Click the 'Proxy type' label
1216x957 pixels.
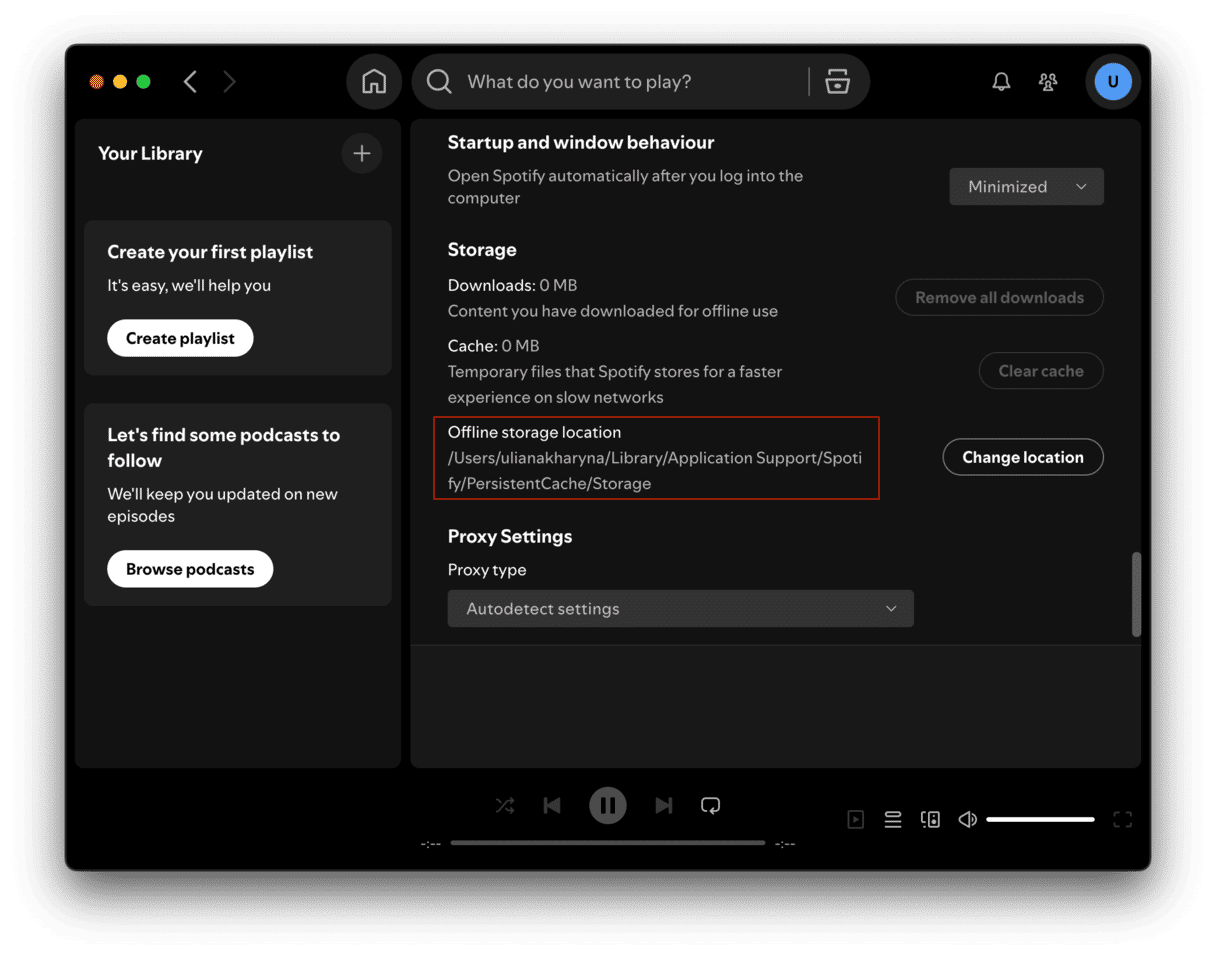coord(487,570)
